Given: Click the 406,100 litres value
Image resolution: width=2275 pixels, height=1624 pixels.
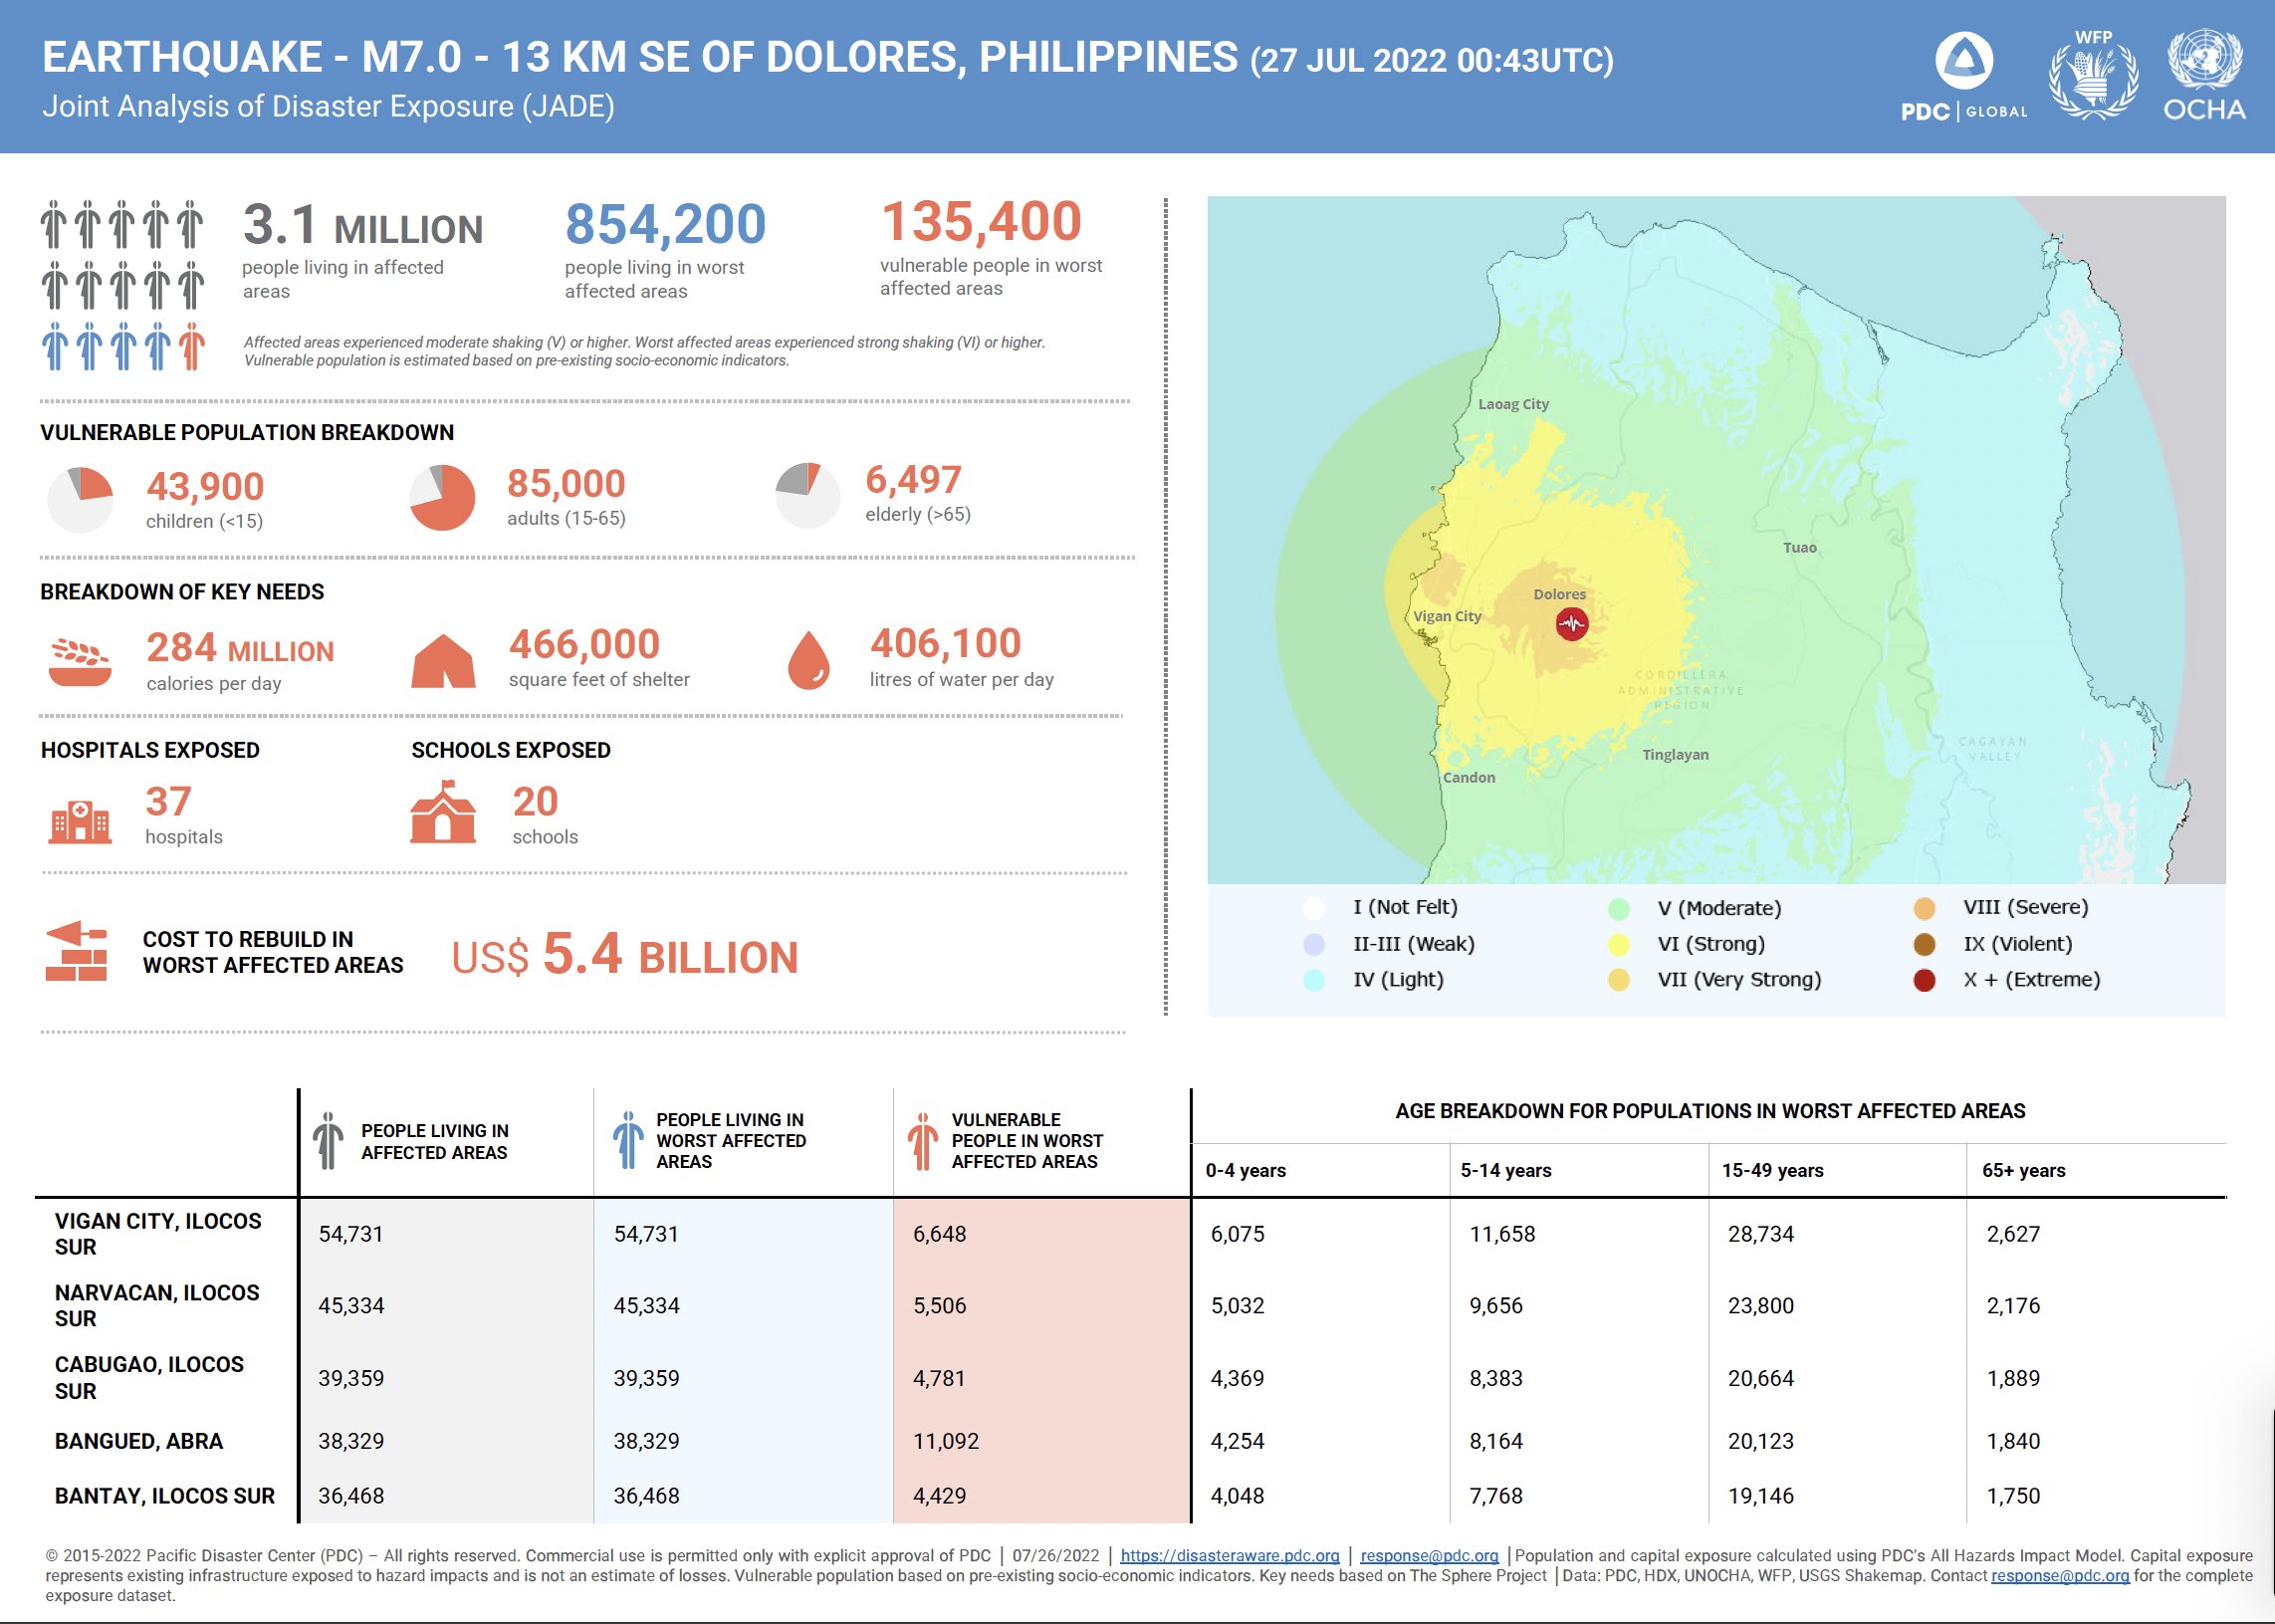Looking at the screenshot, I should (x=945, y=643).
